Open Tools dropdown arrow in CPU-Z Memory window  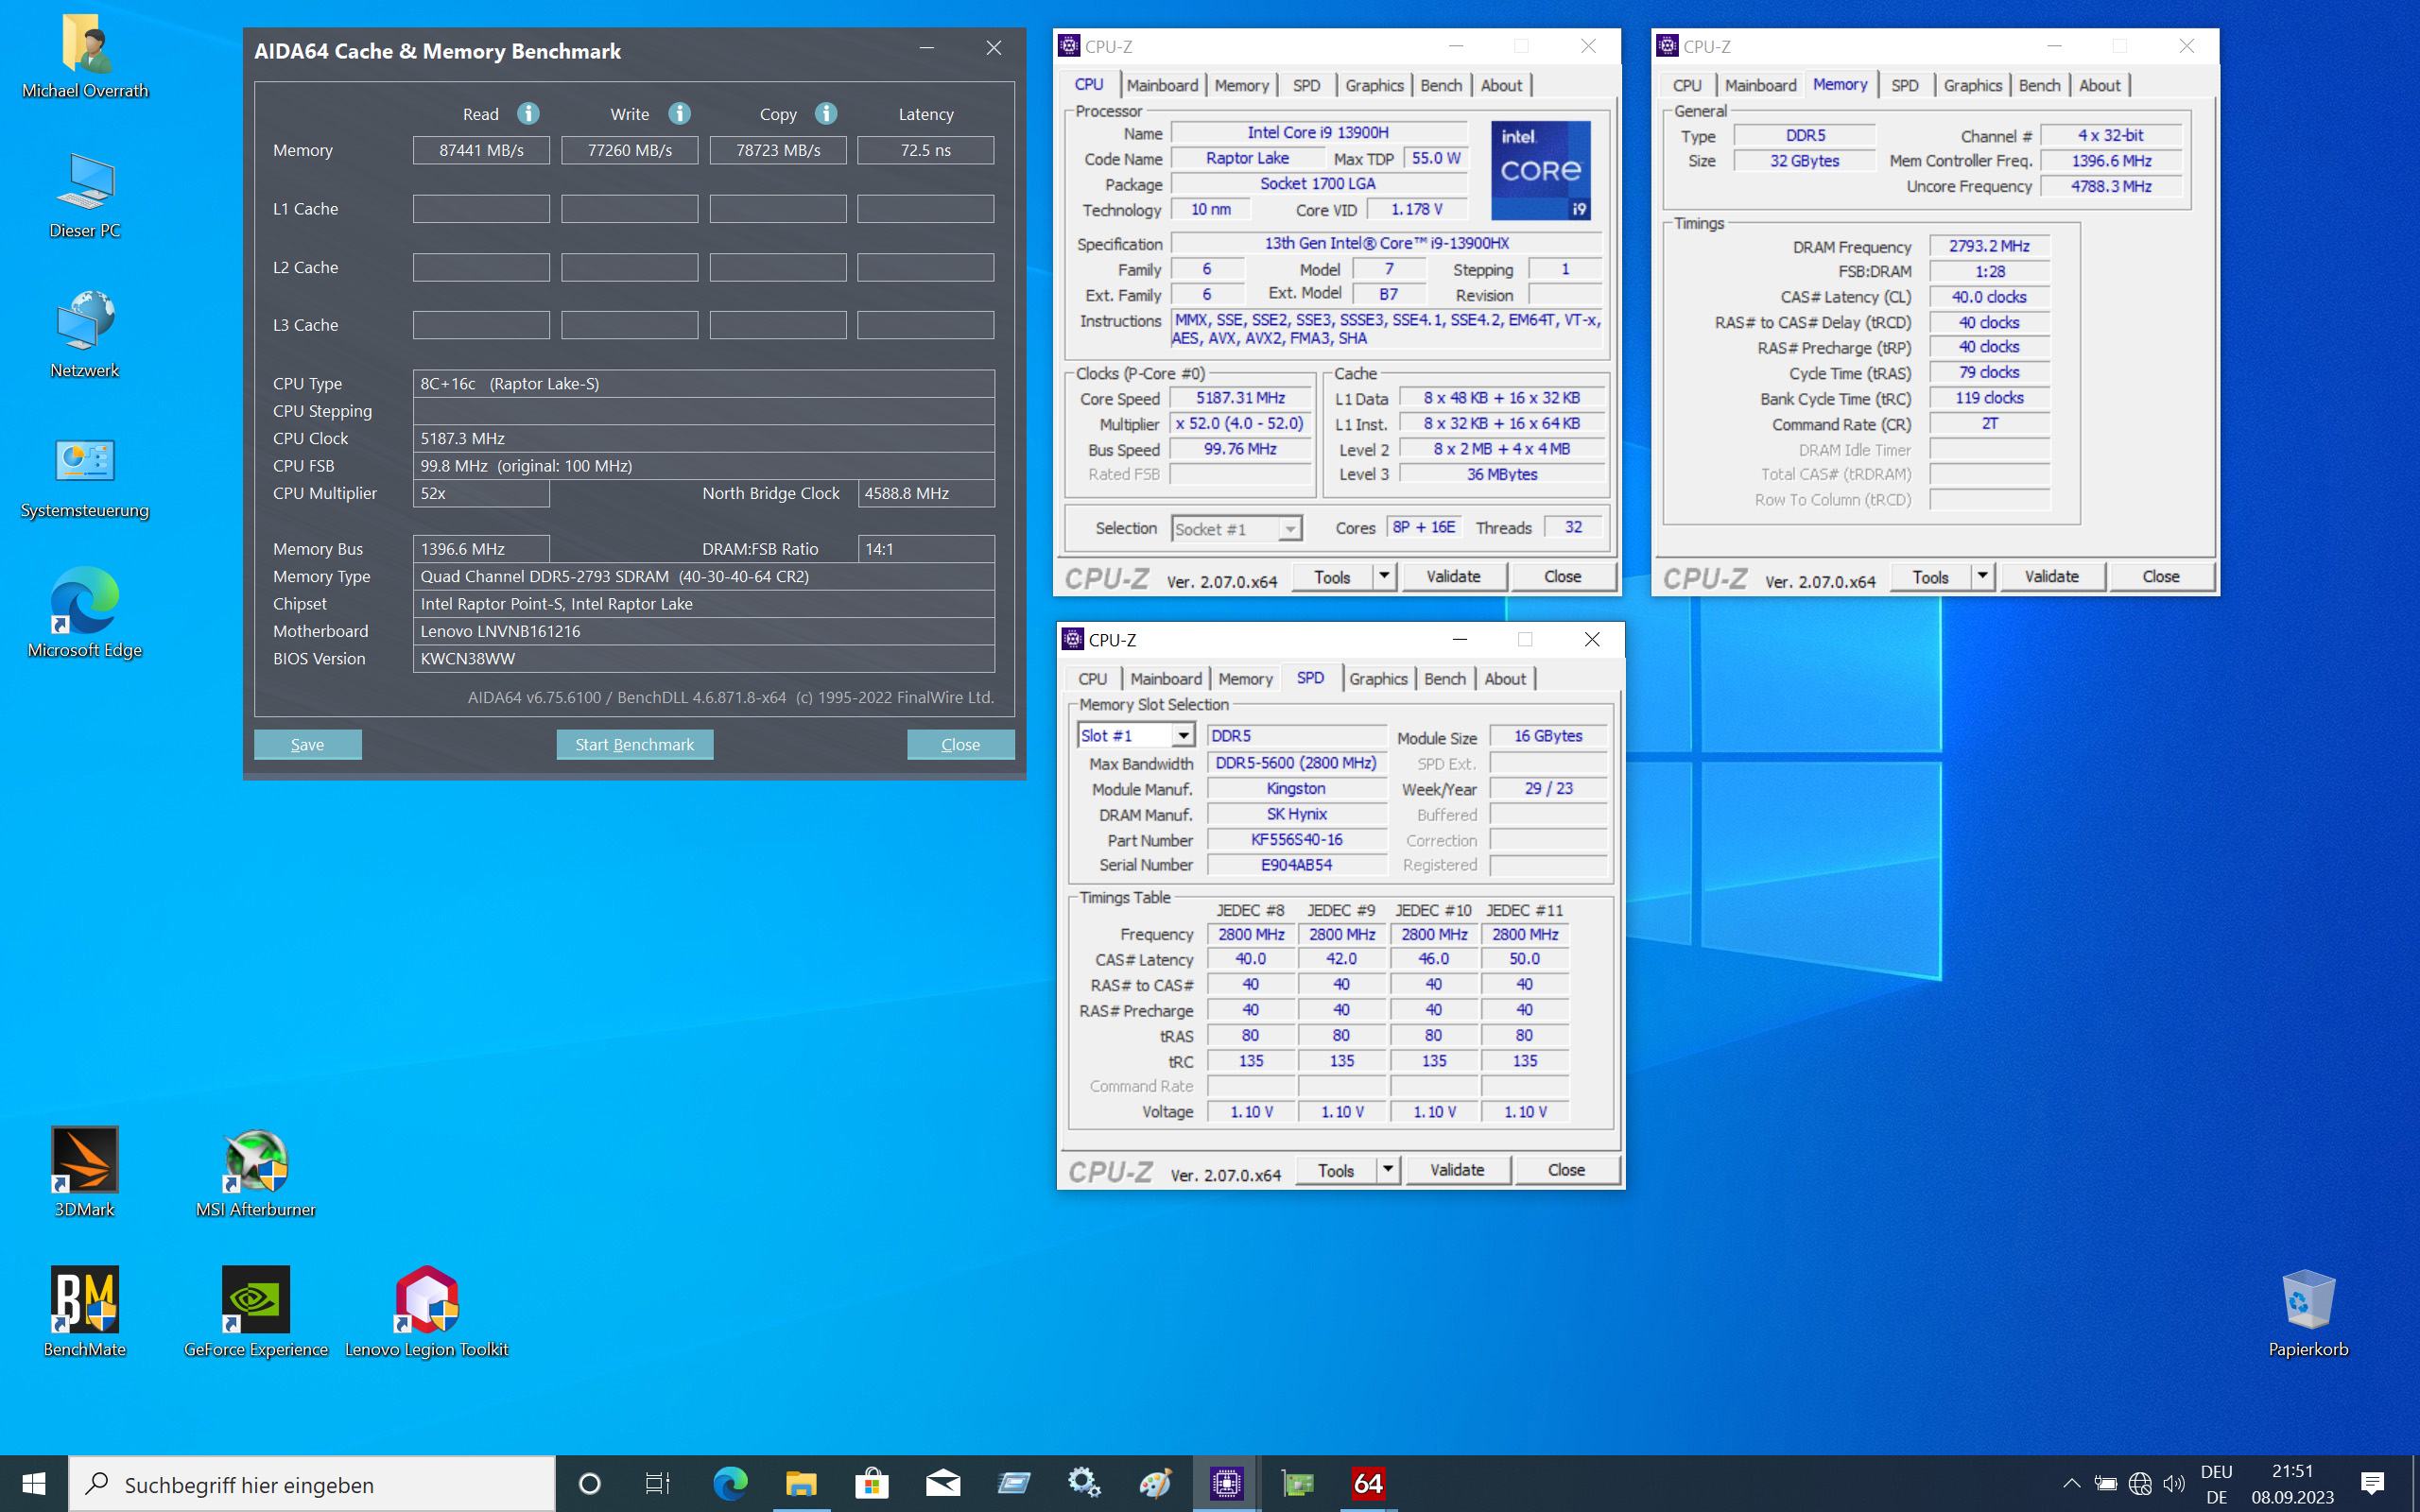(1982, 577)
